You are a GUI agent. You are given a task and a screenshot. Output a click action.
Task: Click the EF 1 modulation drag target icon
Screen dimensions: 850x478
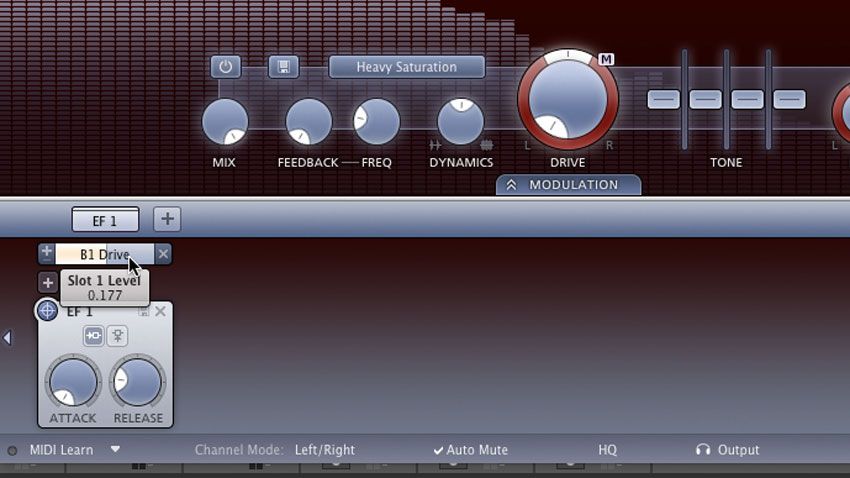coord(47,311)
